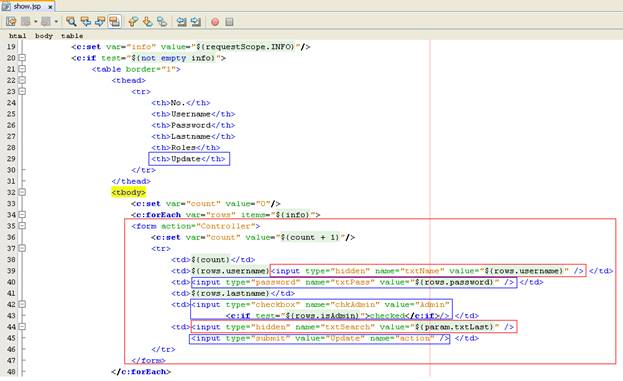Start macro recording with the red circle
Viewport: 623px width, 381px height.
point(215,22)
